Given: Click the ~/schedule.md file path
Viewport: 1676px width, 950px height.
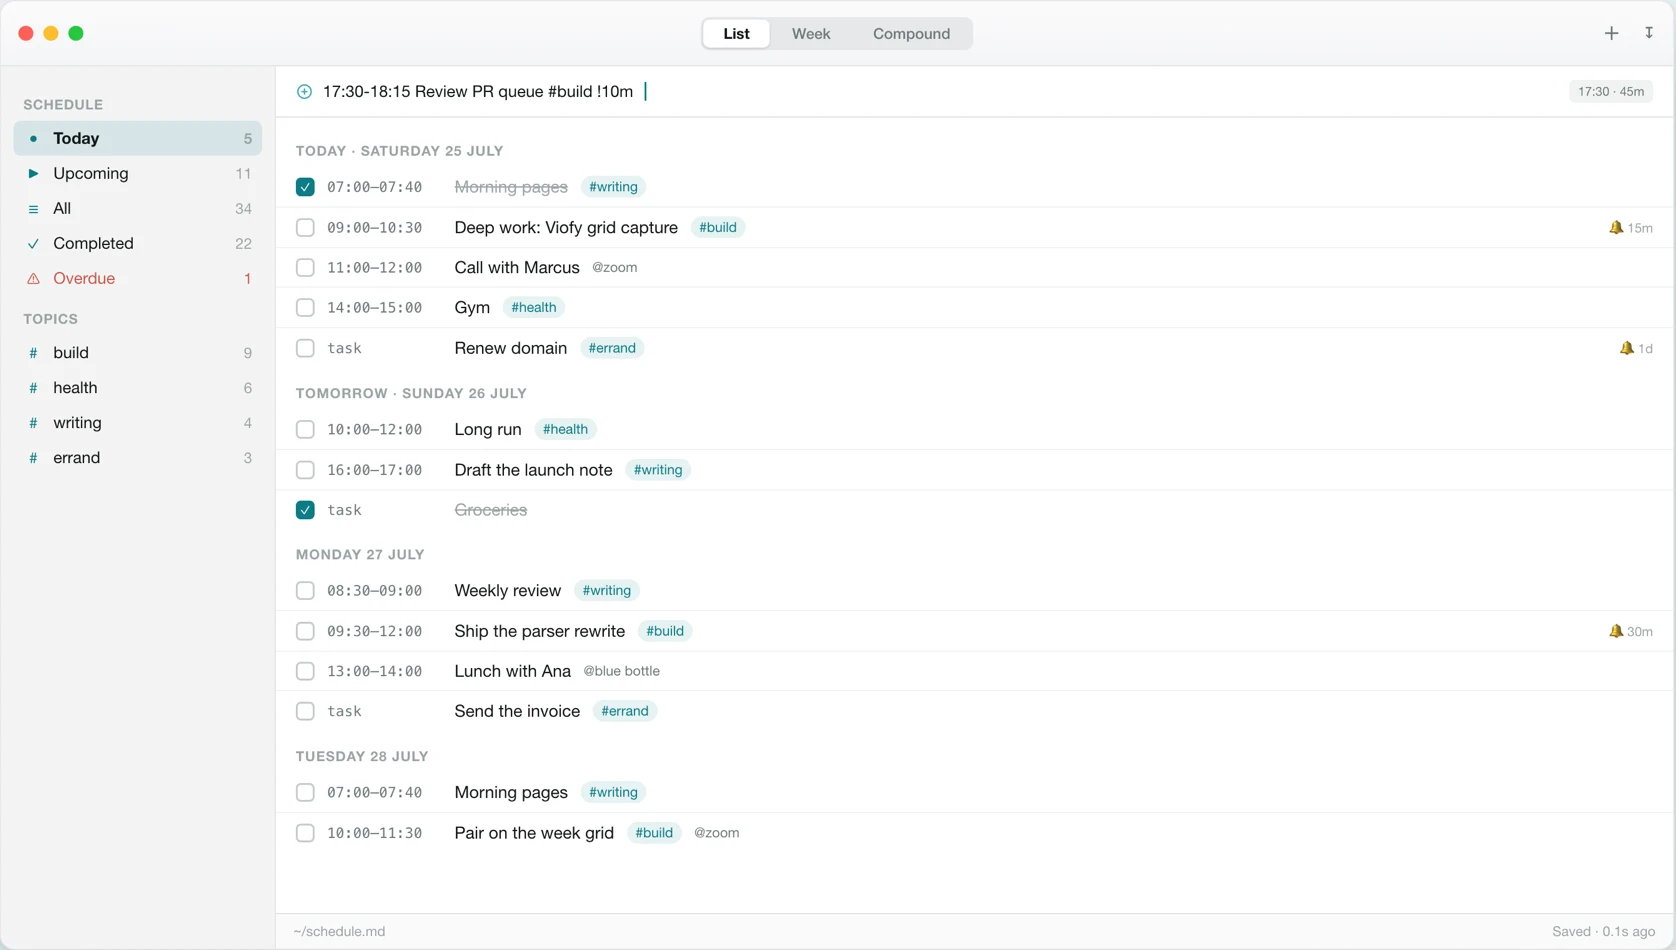Looking at the screenshot, I should tap(339, 932).
